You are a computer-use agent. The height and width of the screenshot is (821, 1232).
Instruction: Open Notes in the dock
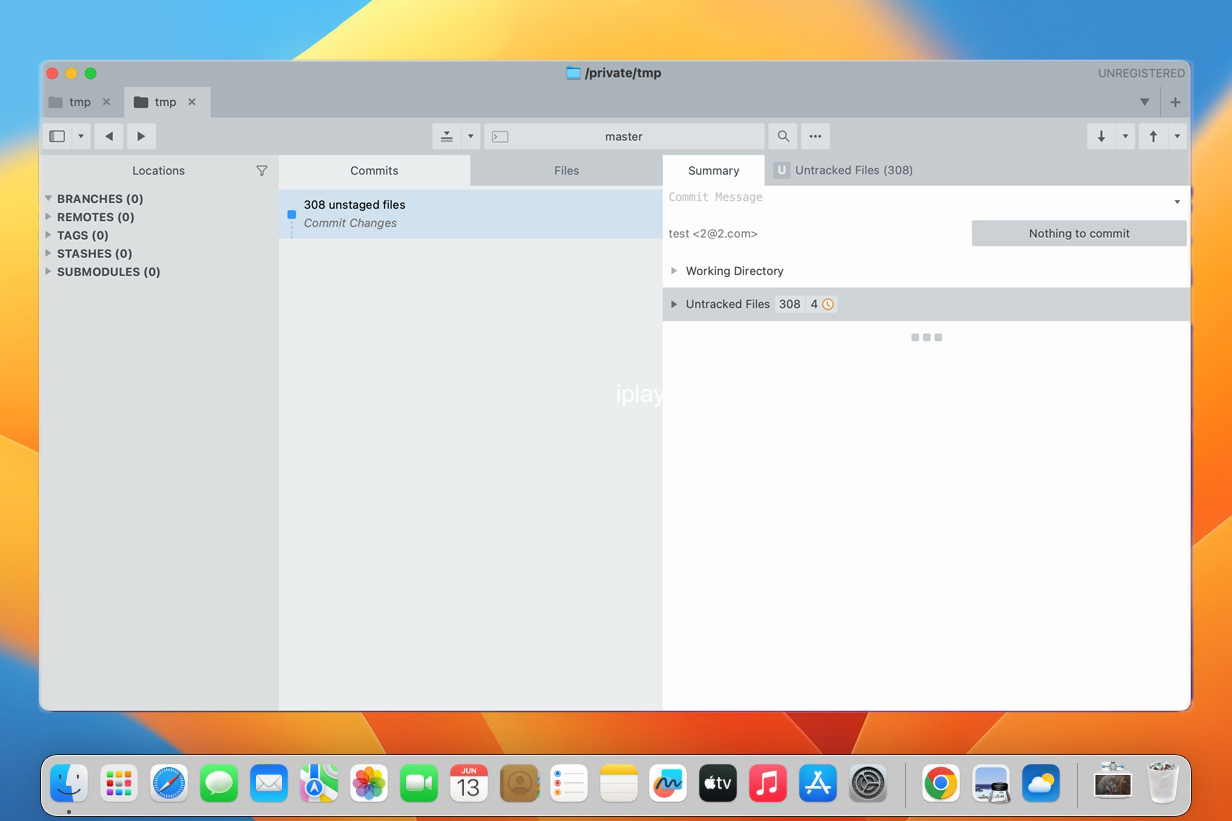(619, 784)
